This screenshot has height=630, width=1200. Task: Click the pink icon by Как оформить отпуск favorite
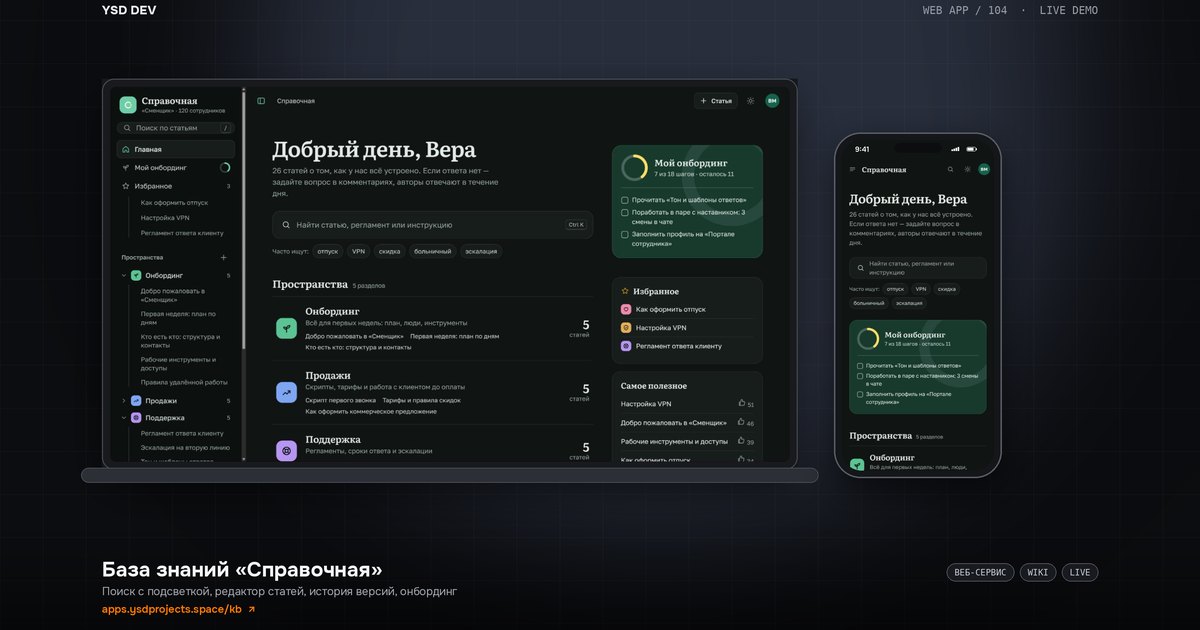tap(626, 310)
